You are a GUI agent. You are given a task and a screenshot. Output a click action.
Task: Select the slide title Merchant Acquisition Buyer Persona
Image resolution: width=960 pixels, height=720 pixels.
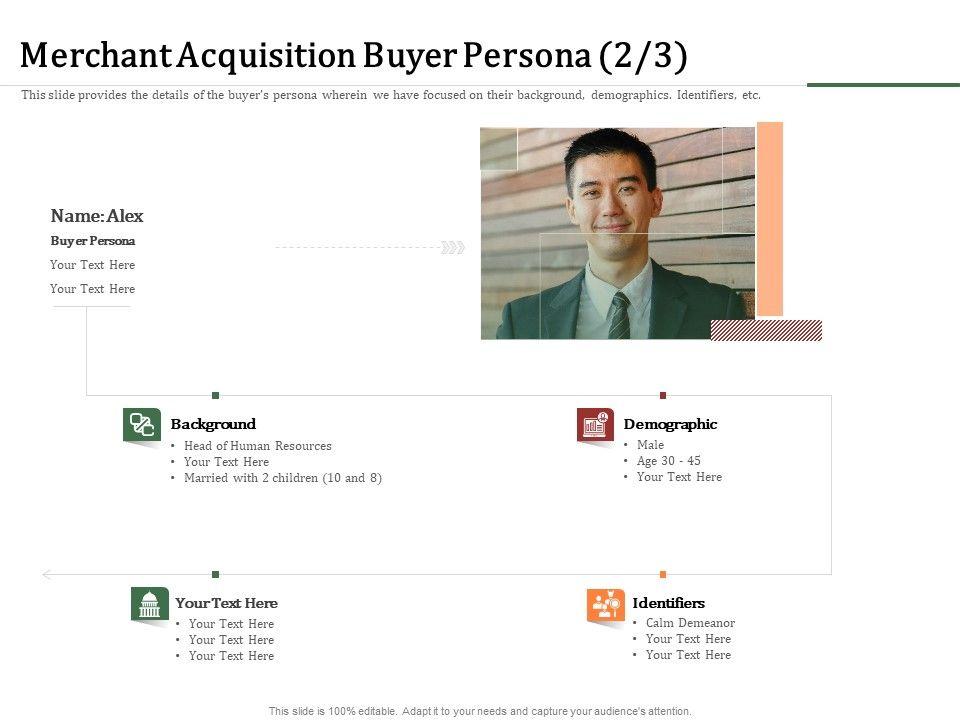(354, 56)
